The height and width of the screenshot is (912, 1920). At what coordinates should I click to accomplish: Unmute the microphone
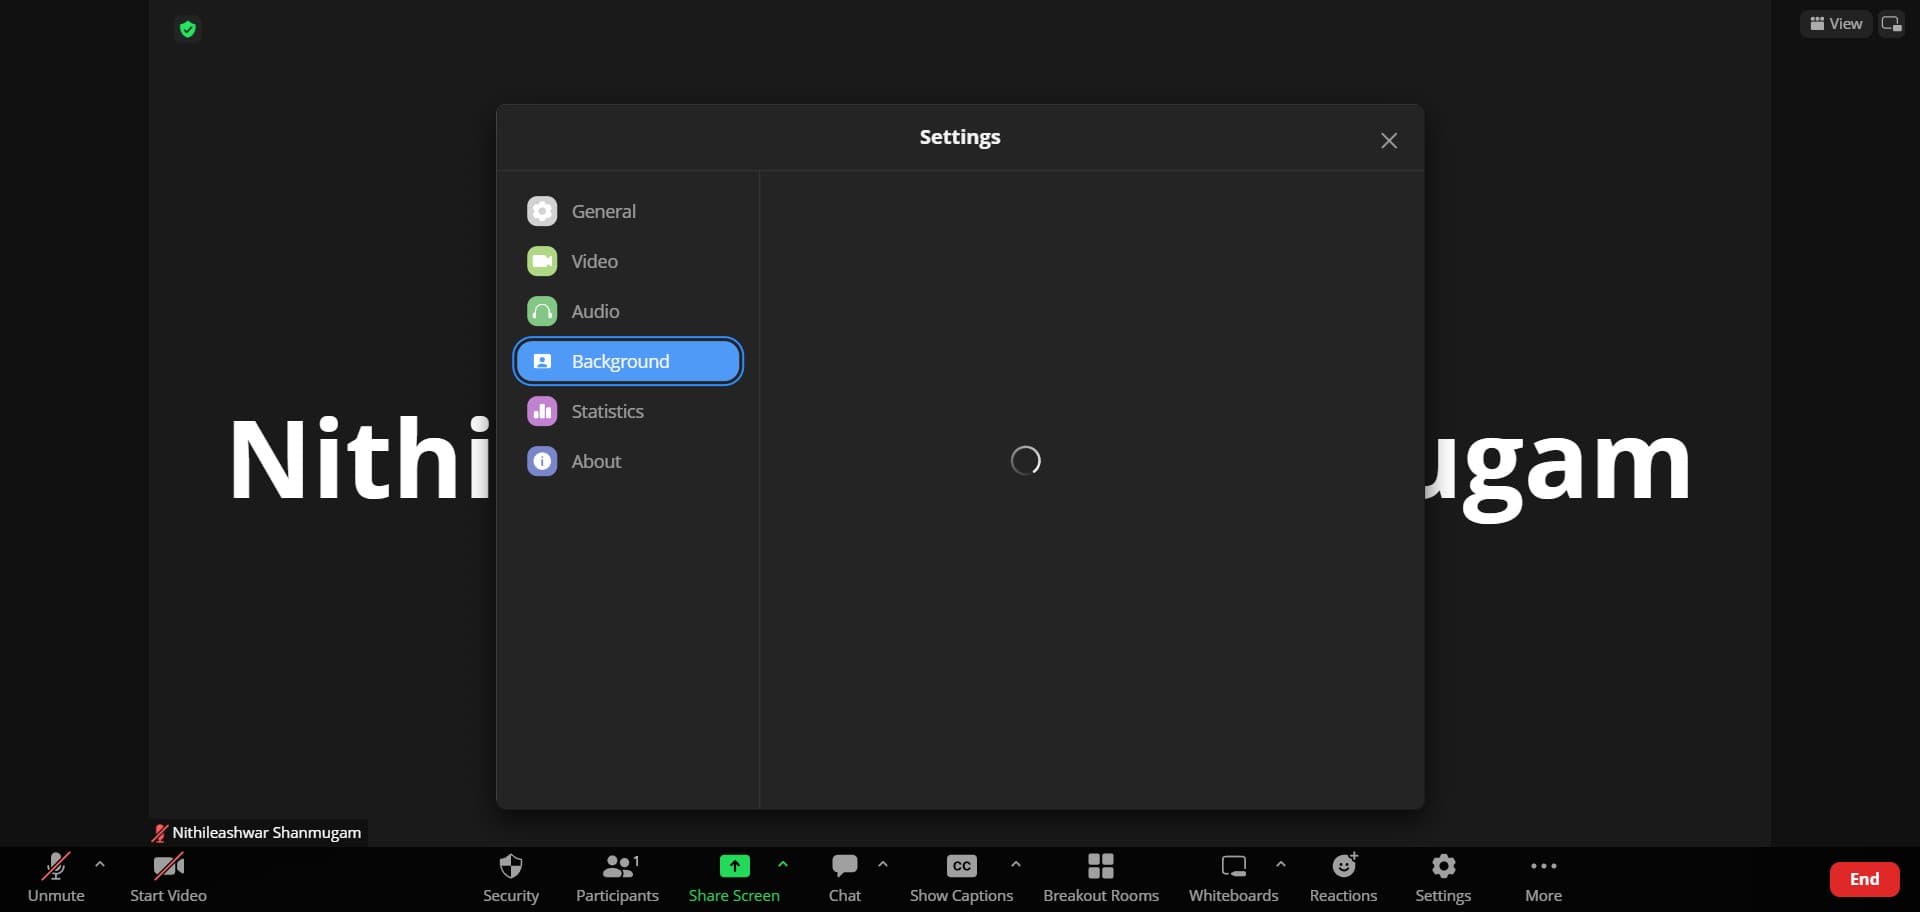point(56,867)
